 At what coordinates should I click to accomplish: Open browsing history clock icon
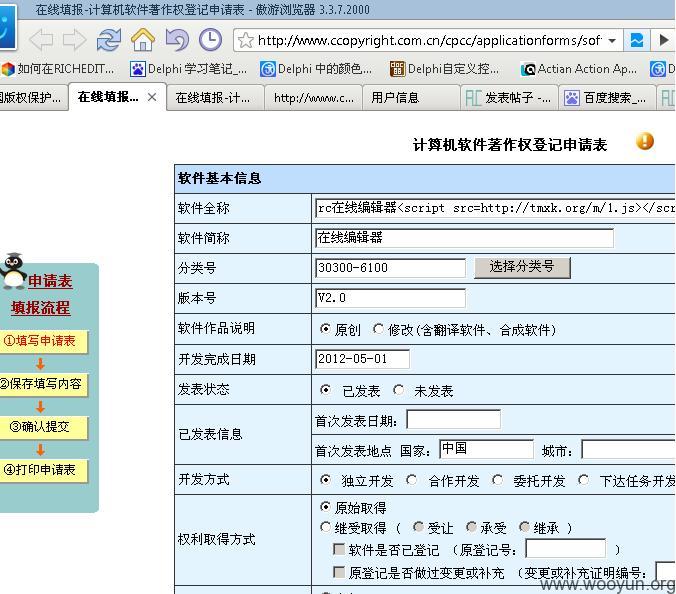(210, 40)
